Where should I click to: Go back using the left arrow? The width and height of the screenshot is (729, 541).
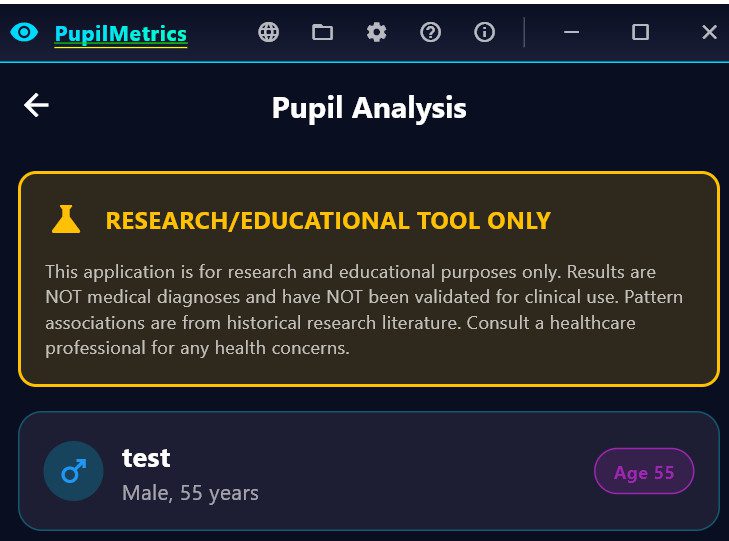(37, 105)
